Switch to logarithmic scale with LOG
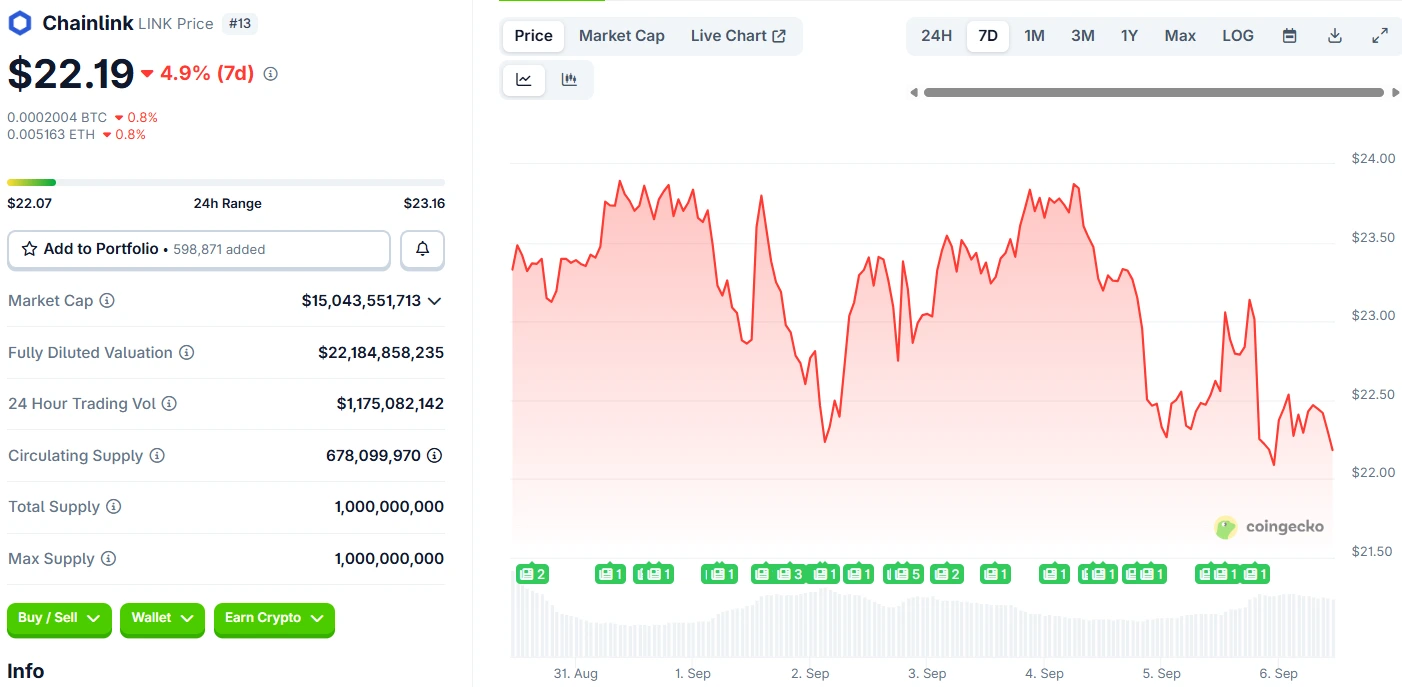 [x=1237, y=35]
